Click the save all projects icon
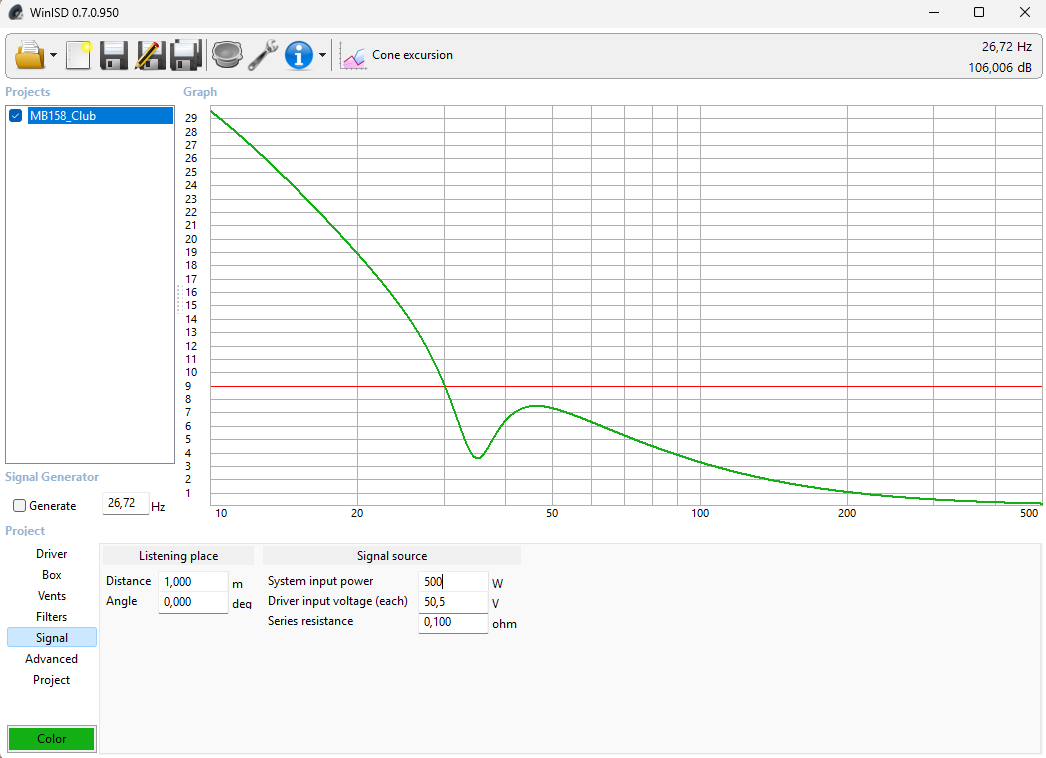The image size is (1046, 758). pyautogui.click(x=186, y=55)
